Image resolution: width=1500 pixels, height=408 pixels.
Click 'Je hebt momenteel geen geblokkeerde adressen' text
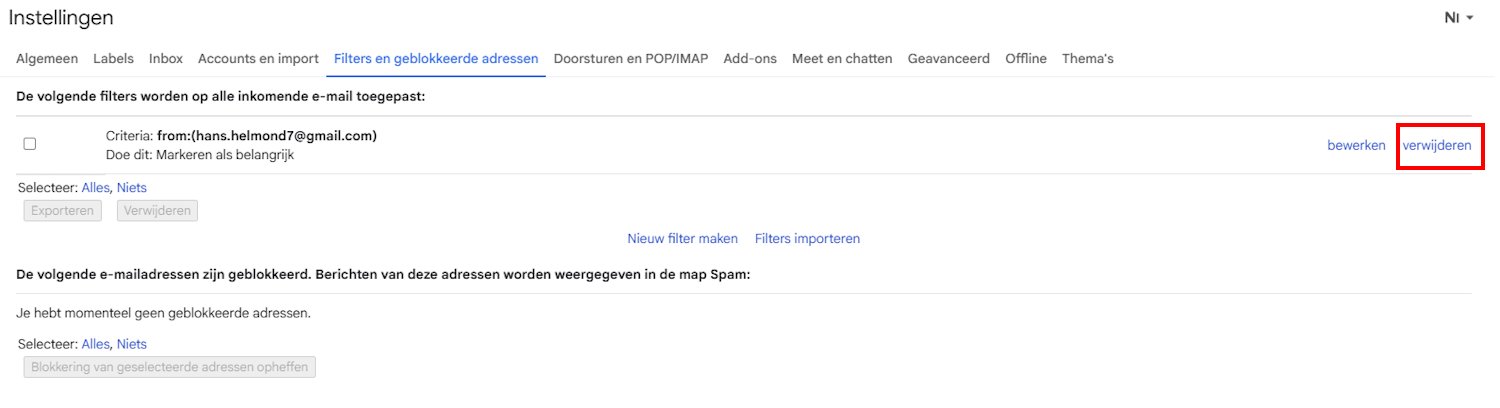click(164, 313)
